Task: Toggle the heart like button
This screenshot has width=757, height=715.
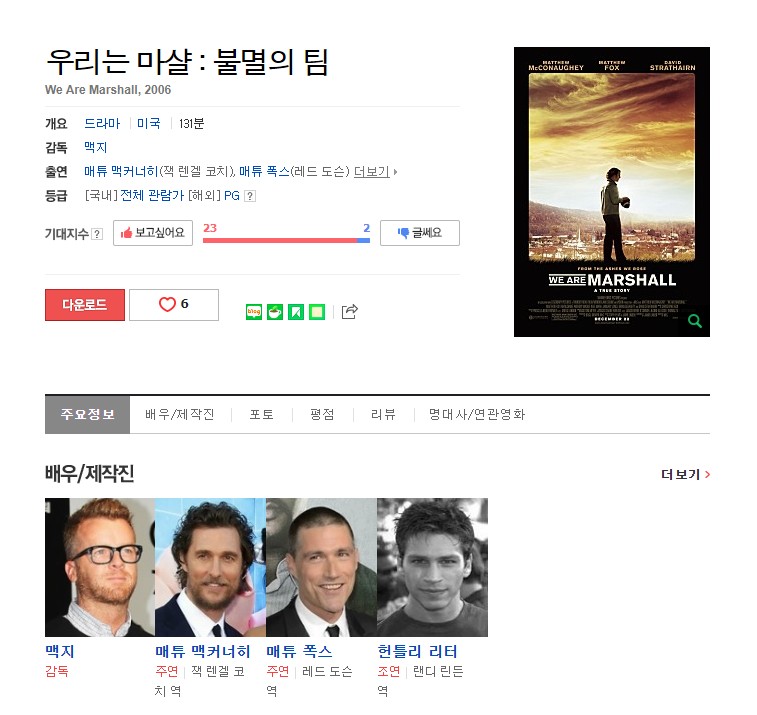Action: [x=174, y=305]
